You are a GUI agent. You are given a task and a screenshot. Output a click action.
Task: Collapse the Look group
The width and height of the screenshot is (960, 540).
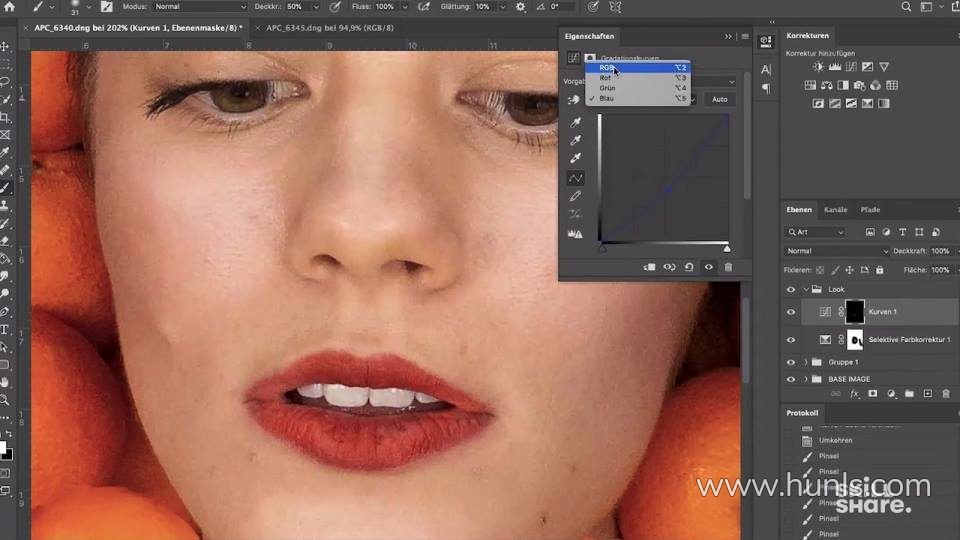coord(806,290)
